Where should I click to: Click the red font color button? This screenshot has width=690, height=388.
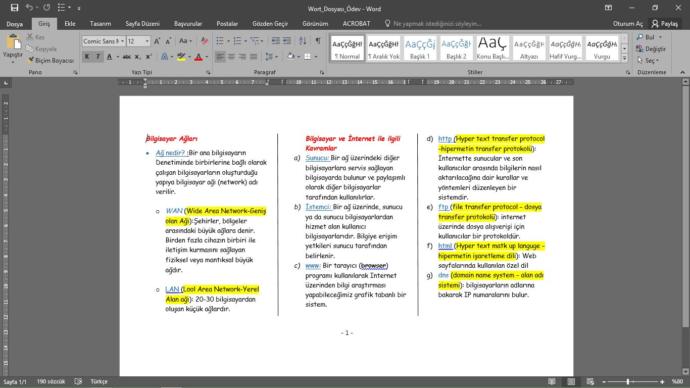(x=198, y=57)
